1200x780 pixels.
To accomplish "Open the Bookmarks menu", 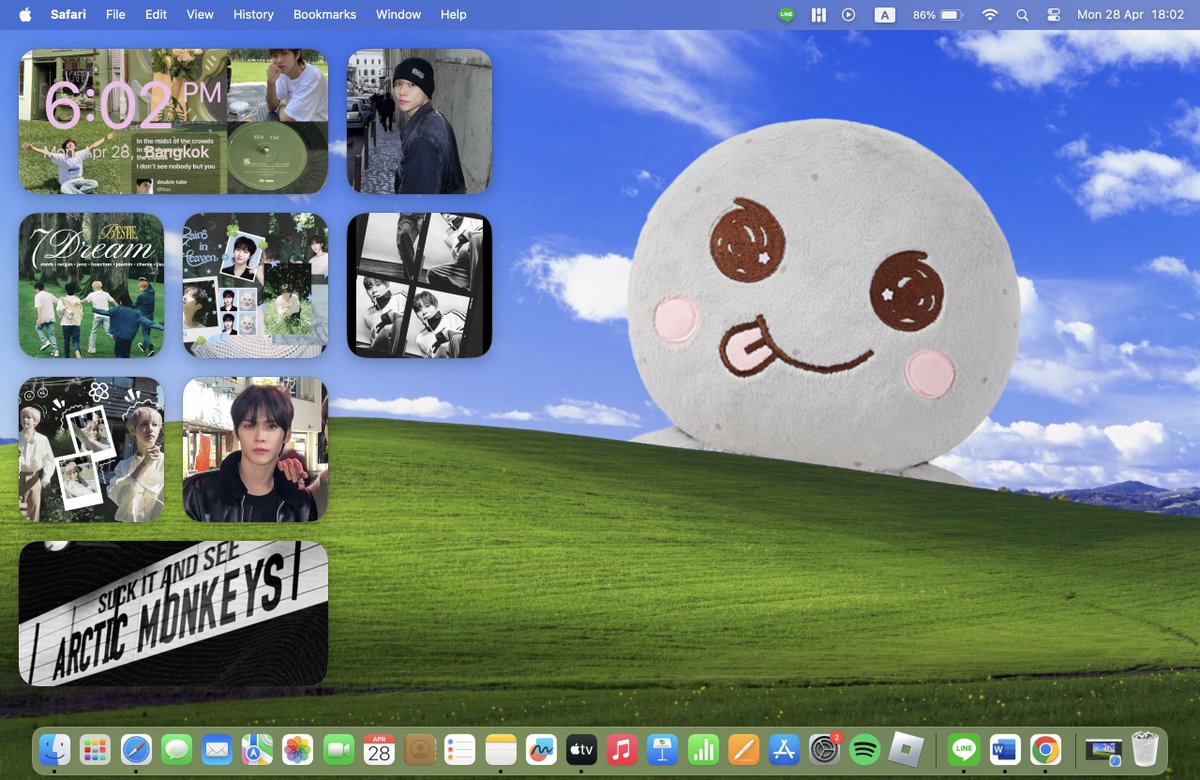I will point(325,15).
